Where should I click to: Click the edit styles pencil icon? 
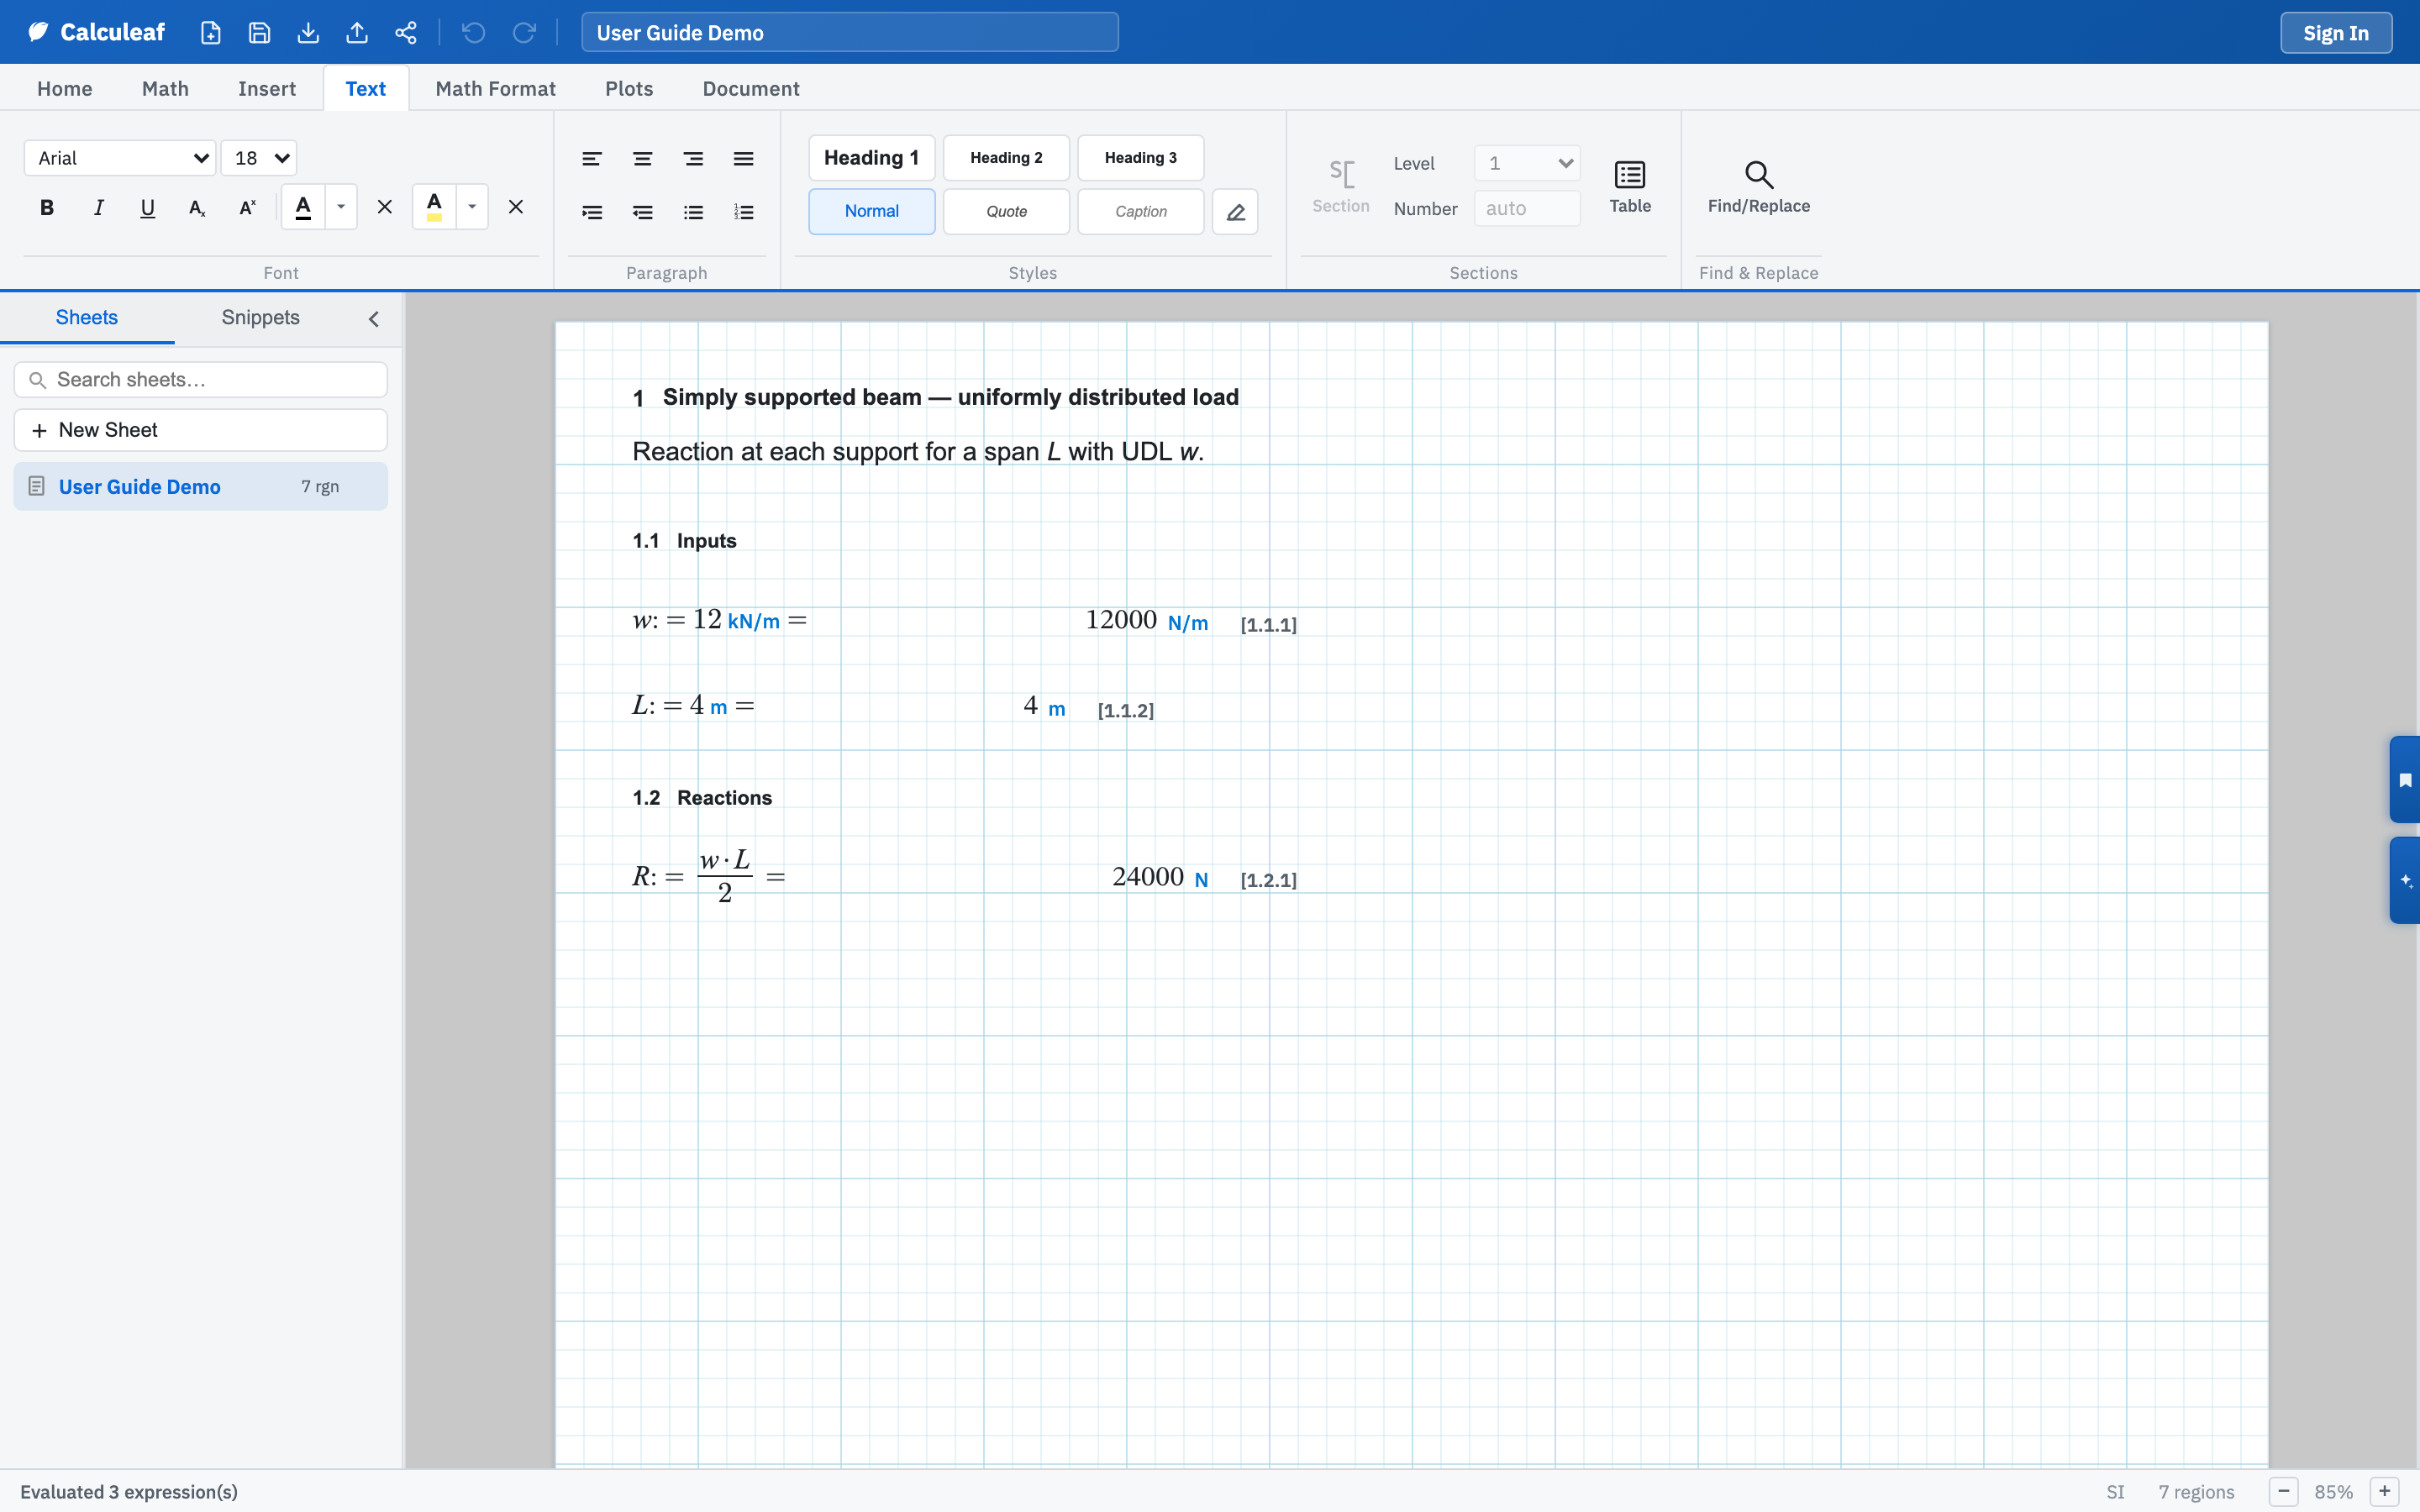click(1235, 212)
